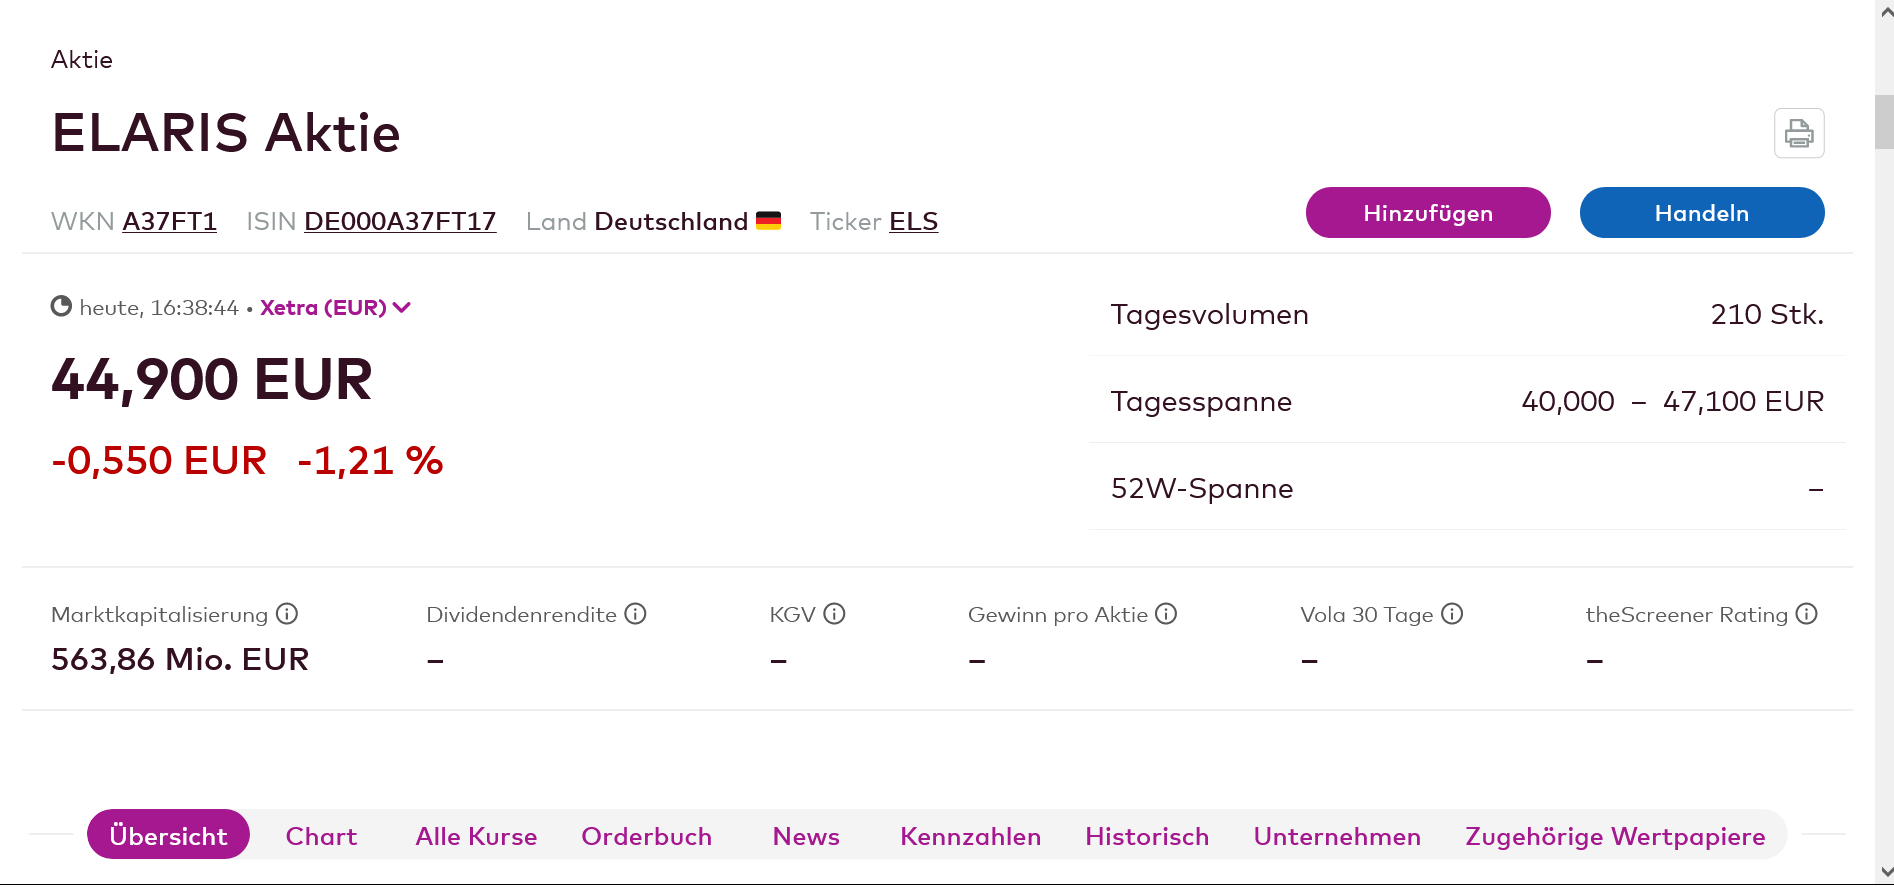This screenshot has height=892, width=1894.
Task: Show Dividendenrendite info tooltip icon
Action: coord(636,614)
